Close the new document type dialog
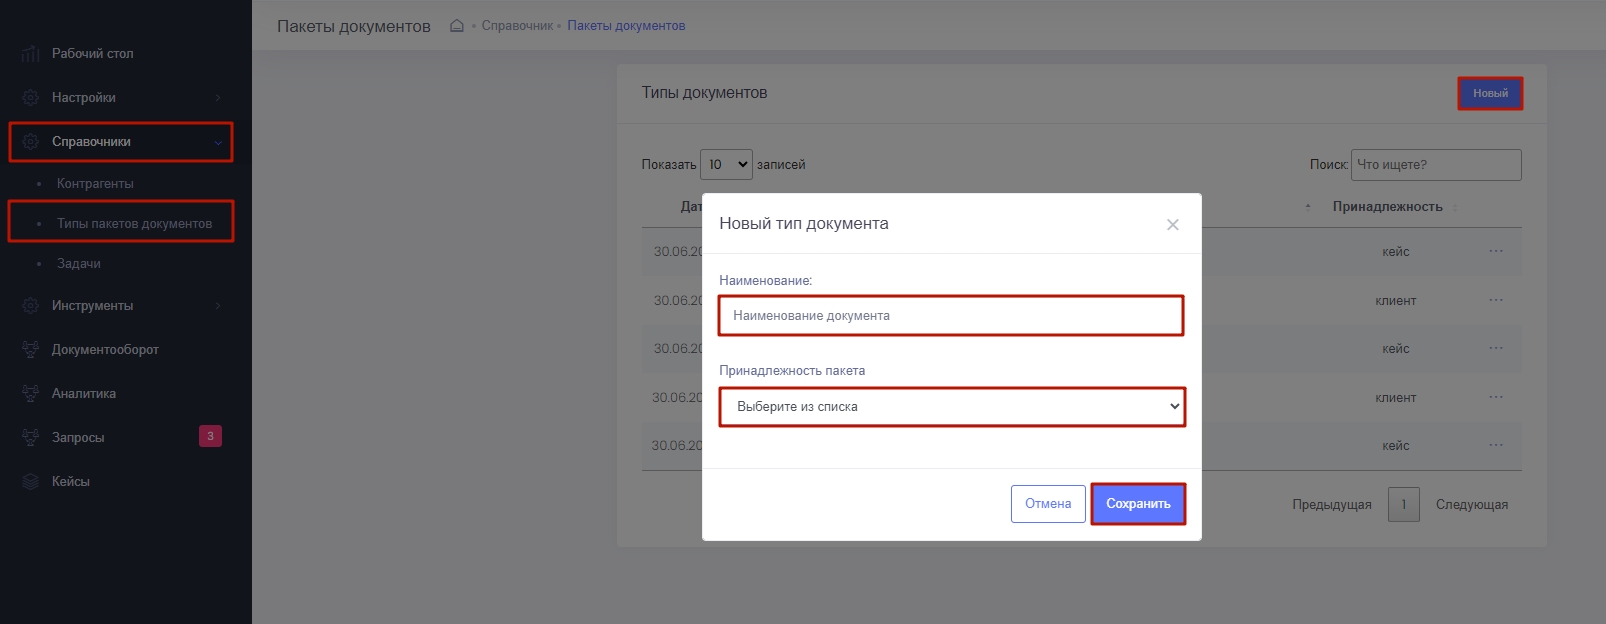Image resolution: width=1606 pixels, height=624 pixels. tap(1172, 225)
